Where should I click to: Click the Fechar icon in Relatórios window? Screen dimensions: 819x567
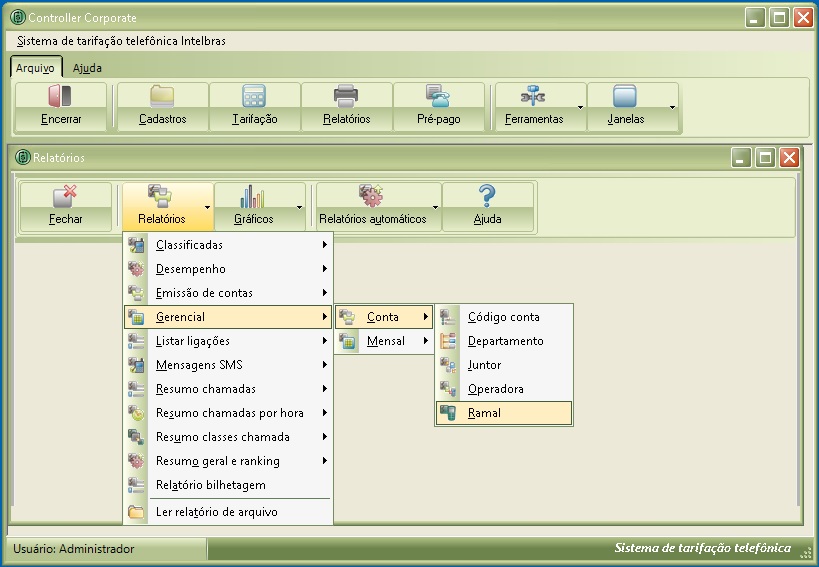(x=66, y=197)
